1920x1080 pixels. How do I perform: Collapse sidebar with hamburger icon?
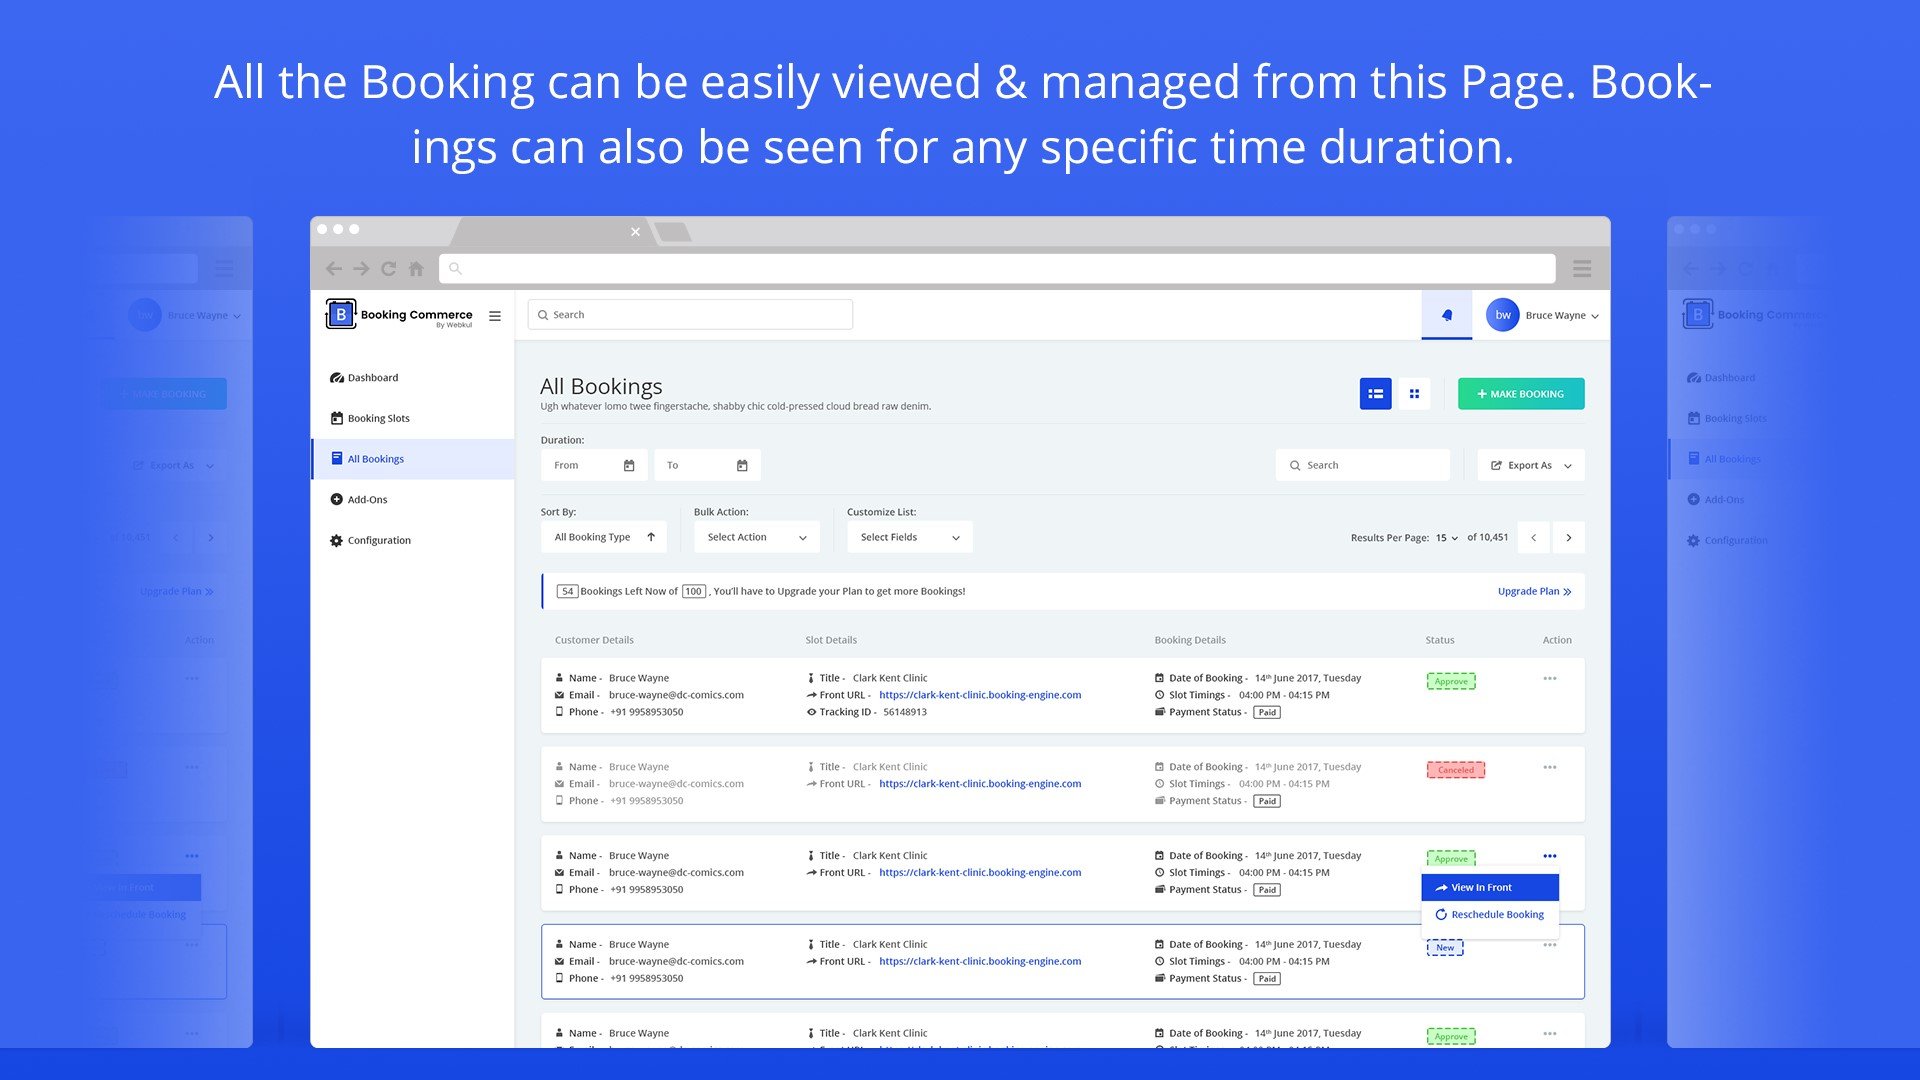point(495,316)
